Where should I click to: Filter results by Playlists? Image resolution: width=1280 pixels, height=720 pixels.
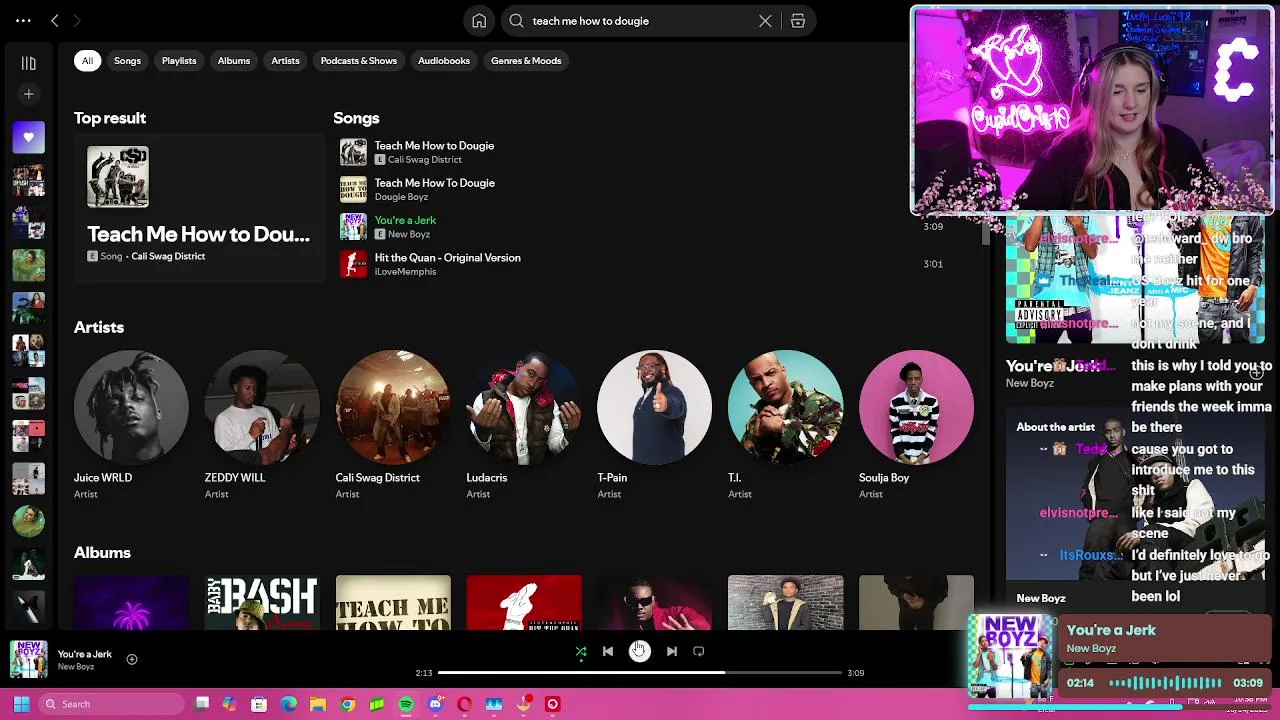179,61
